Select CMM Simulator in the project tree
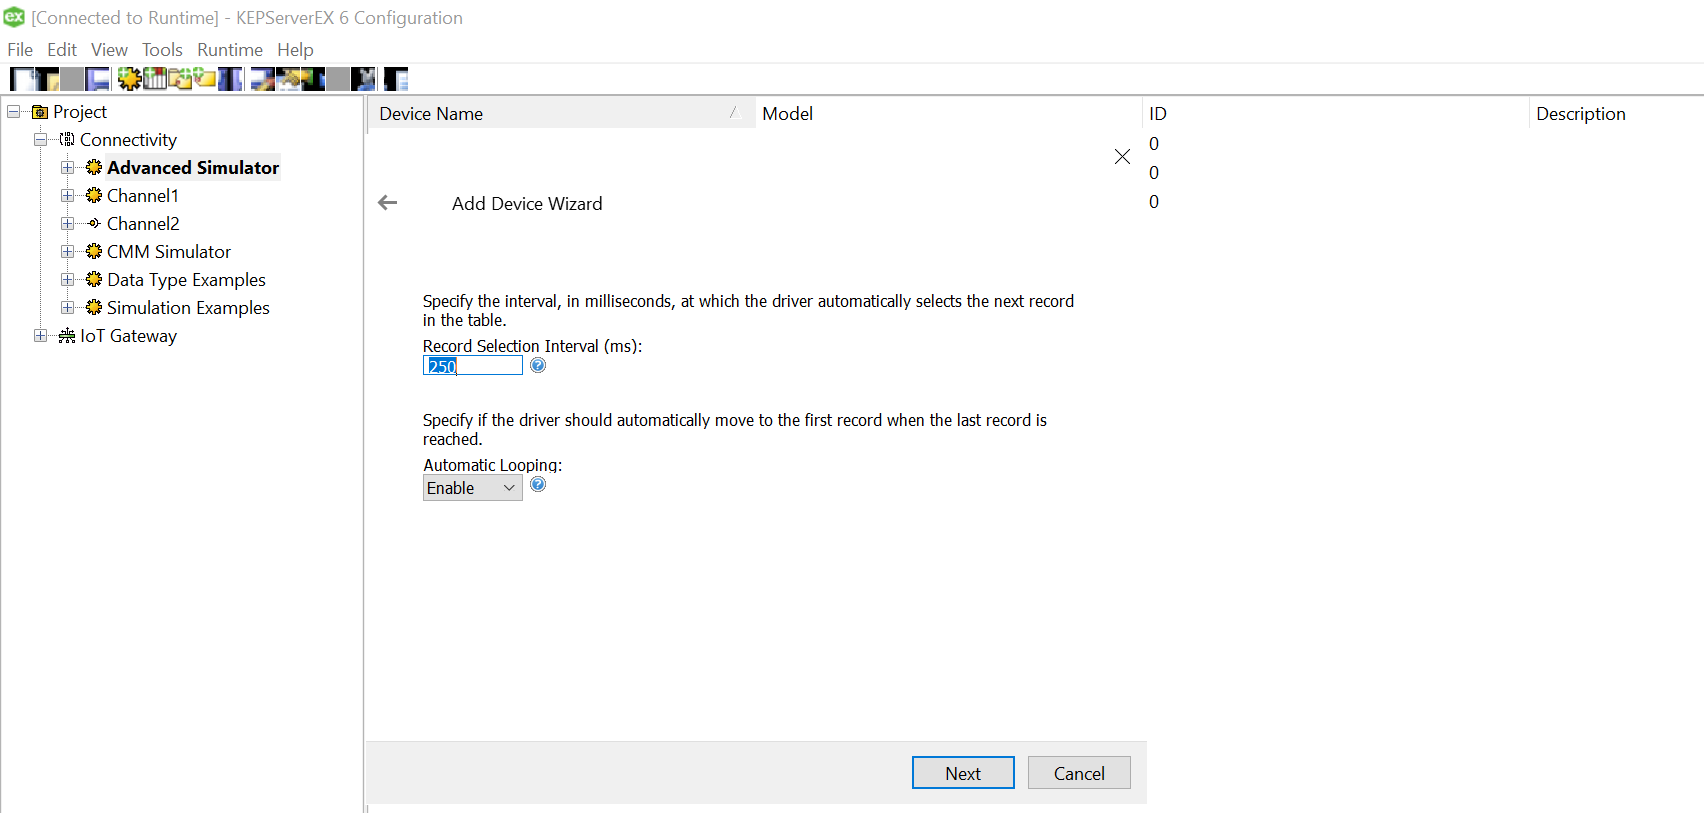 click(x=168, y=252)
